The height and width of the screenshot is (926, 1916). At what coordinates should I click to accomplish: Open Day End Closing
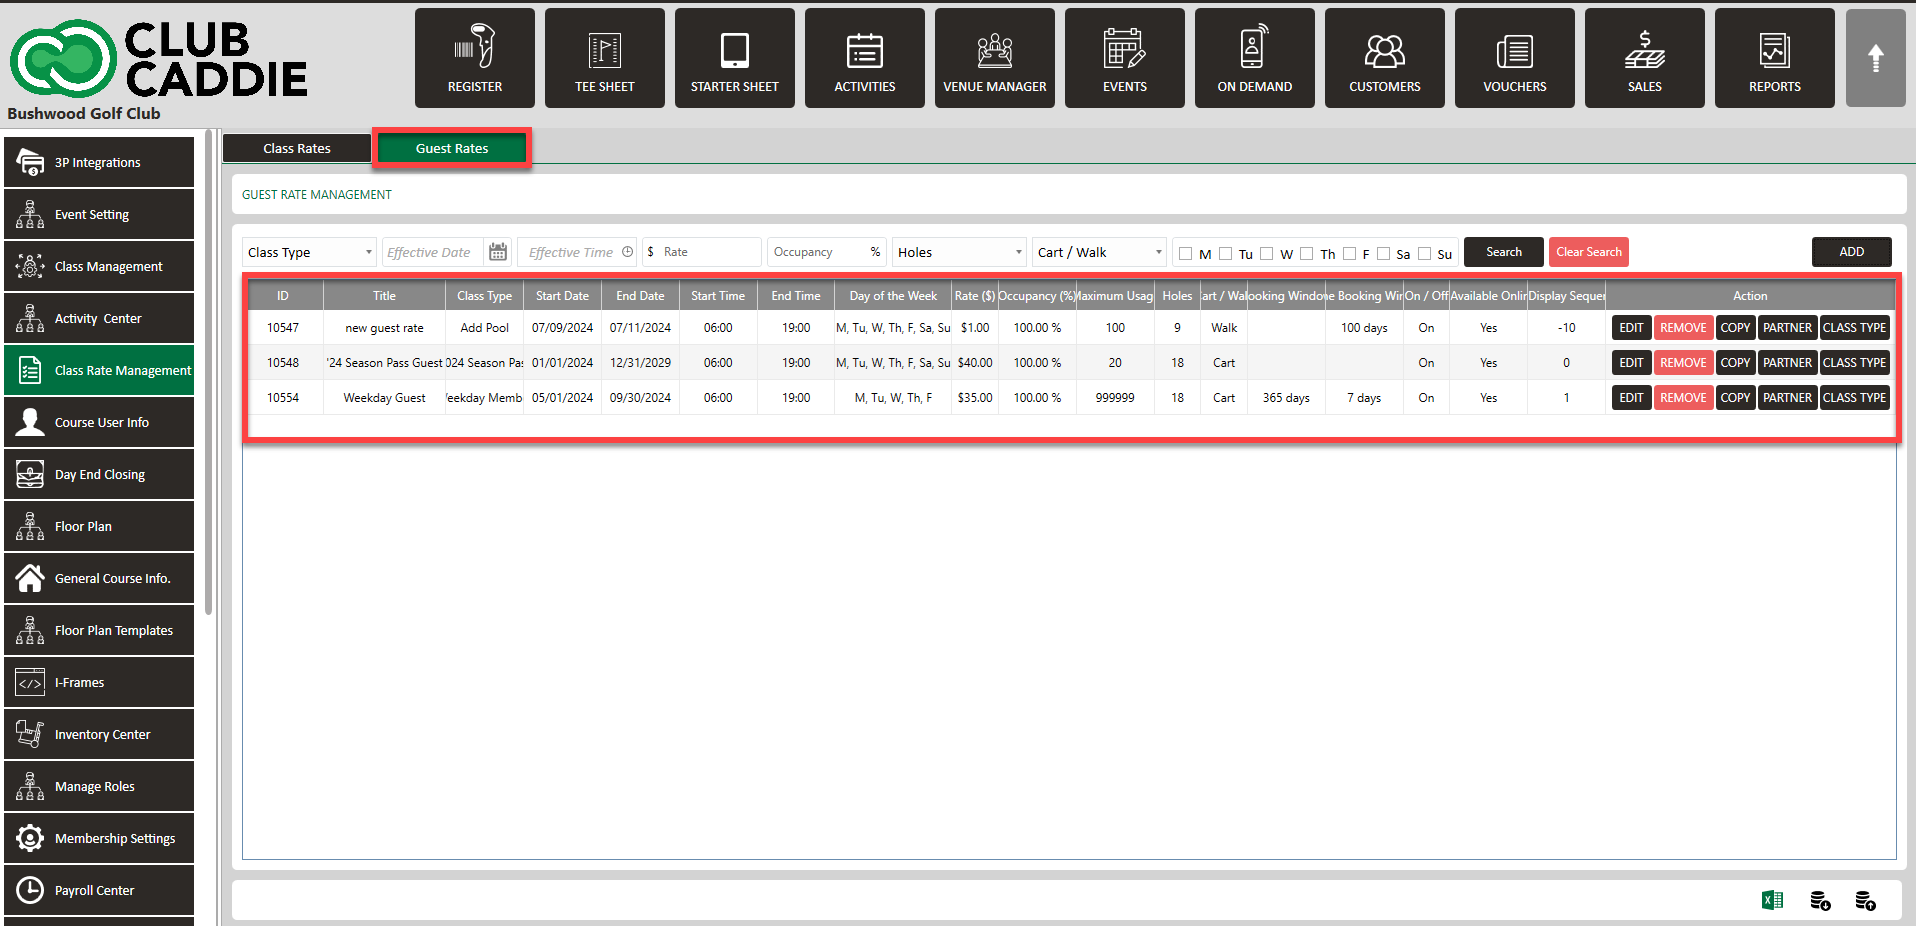(x=99, y=474)
